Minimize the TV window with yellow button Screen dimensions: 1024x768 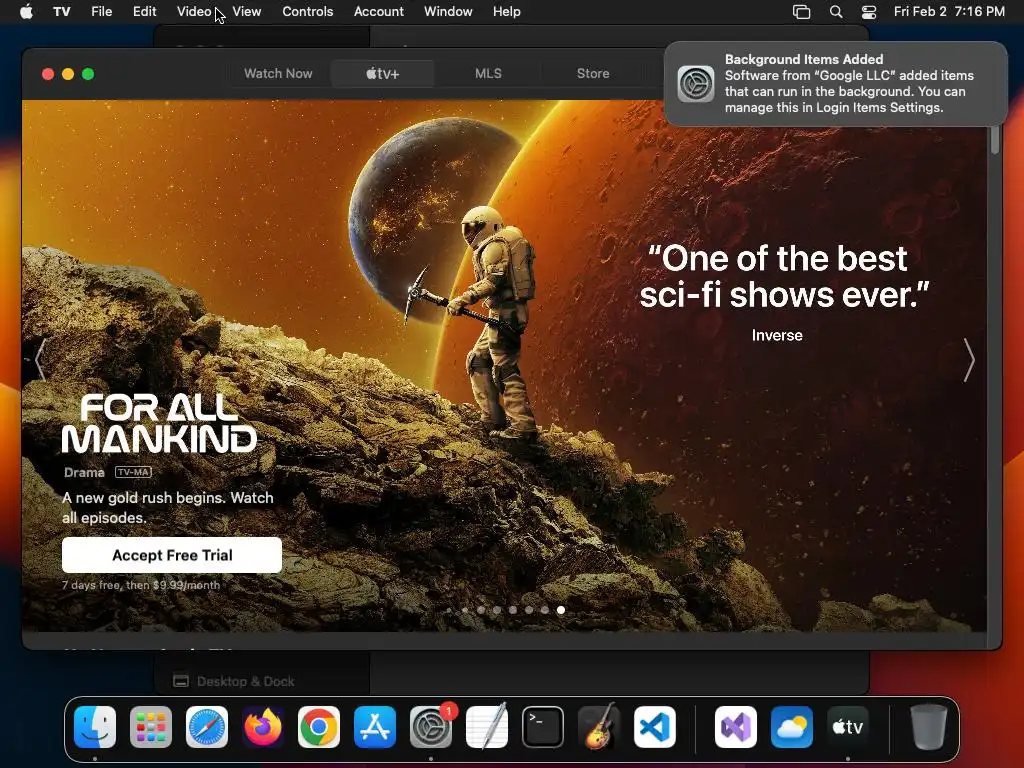pos(68,74)
